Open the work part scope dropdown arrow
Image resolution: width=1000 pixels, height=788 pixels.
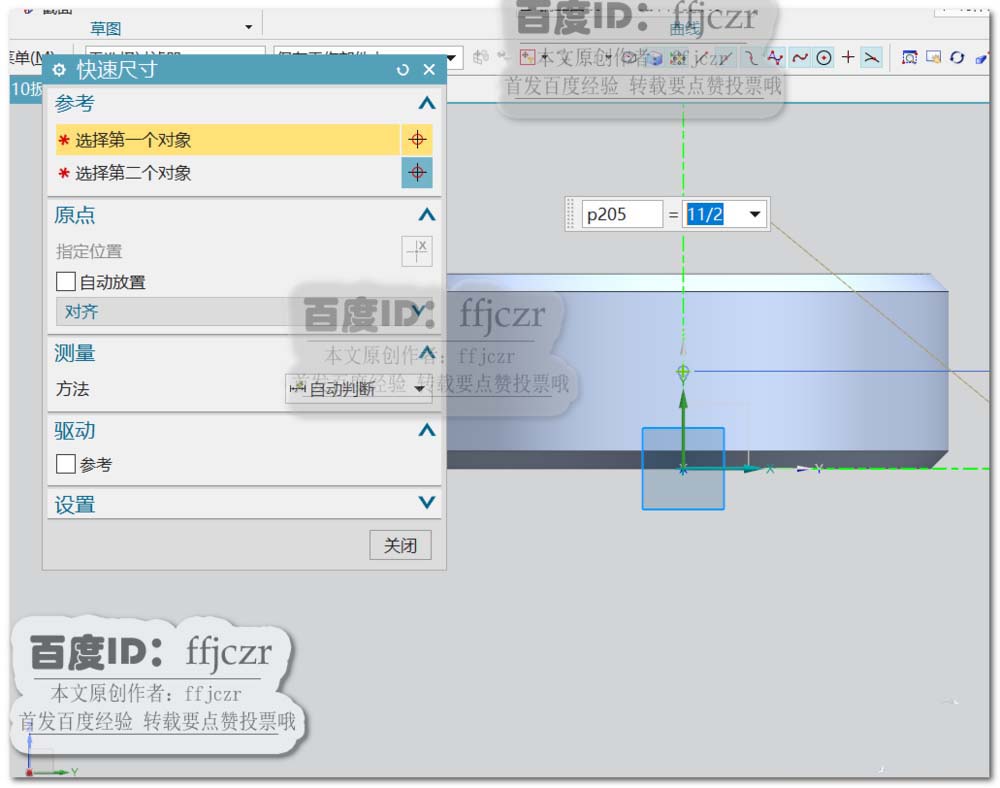[452, 58]
